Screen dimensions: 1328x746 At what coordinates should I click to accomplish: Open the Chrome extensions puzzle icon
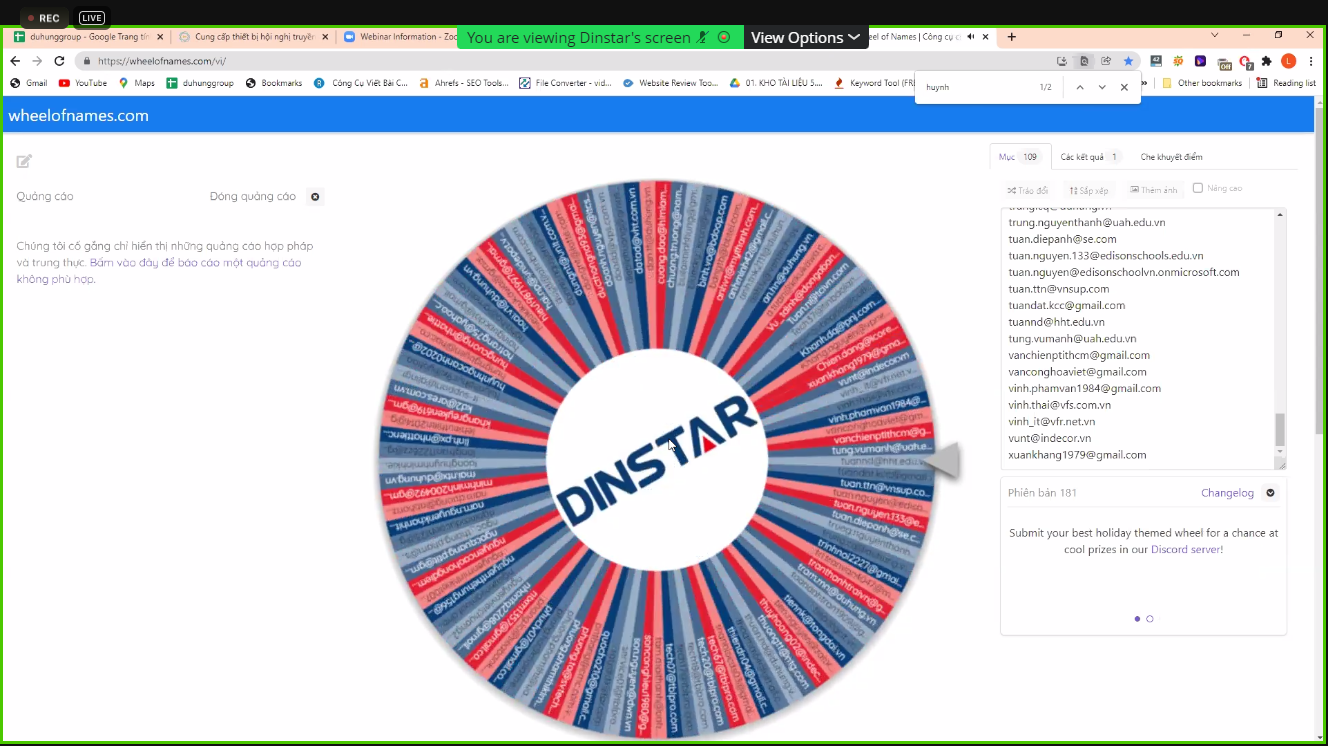click(1266, 60)
